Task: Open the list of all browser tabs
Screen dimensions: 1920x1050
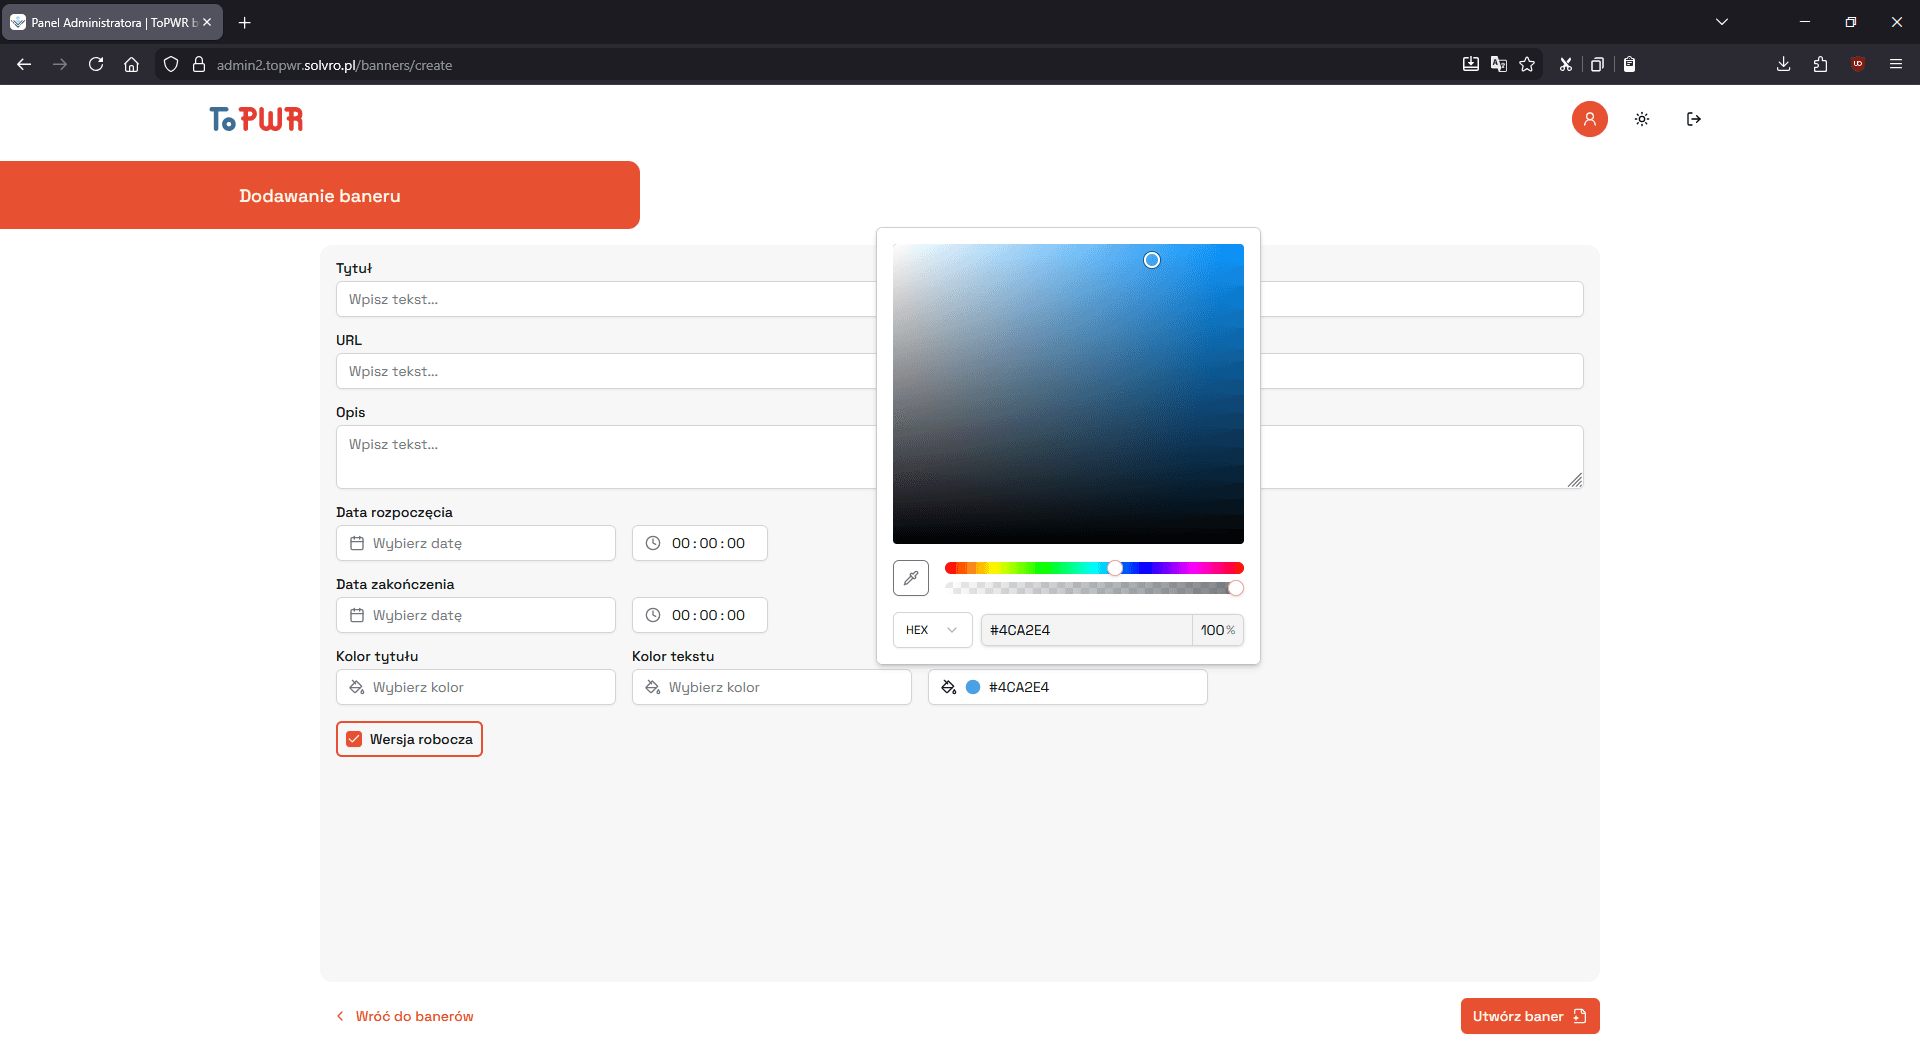Action: click(1722, 21)
